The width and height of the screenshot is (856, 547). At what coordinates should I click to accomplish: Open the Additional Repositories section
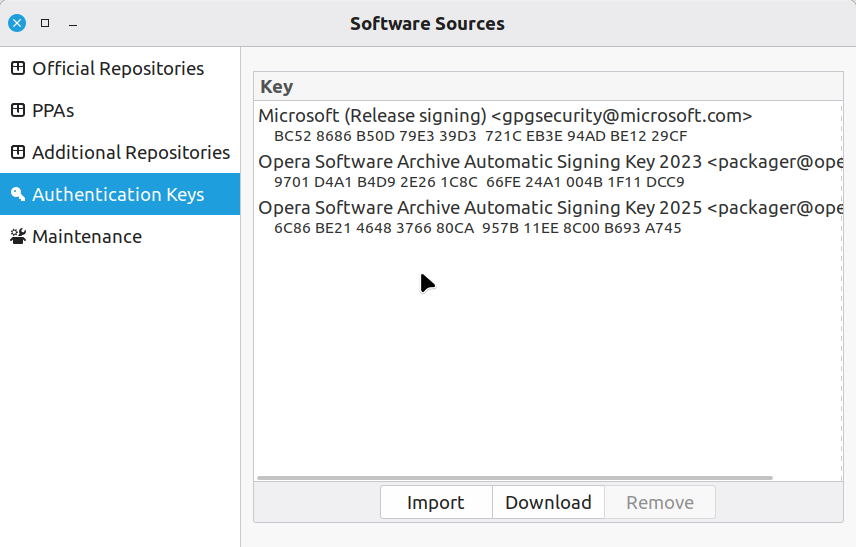point(120,152)
